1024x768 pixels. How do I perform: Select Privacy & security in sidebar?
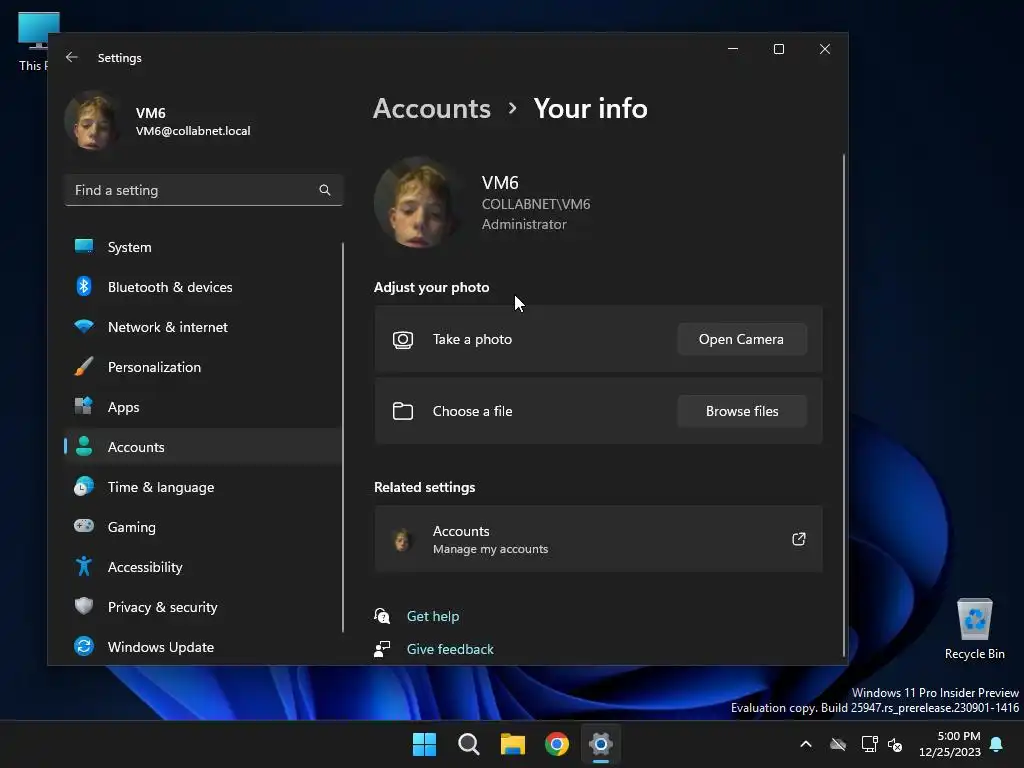point(203,606)
